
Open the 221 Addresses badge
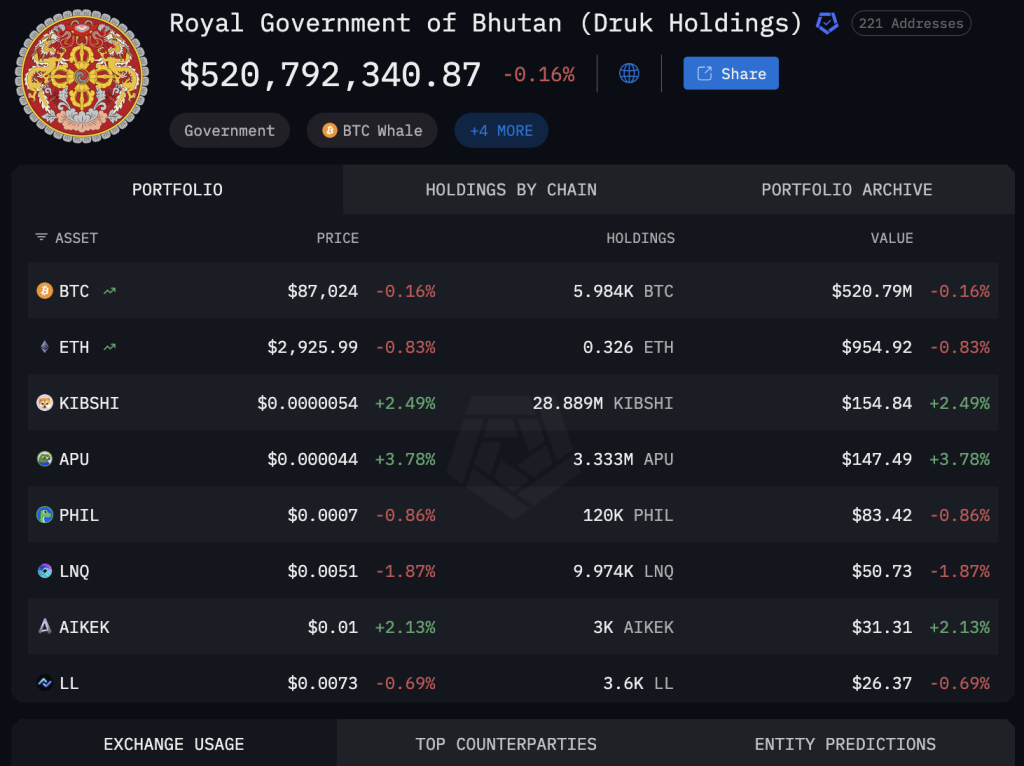click(911, 24)
